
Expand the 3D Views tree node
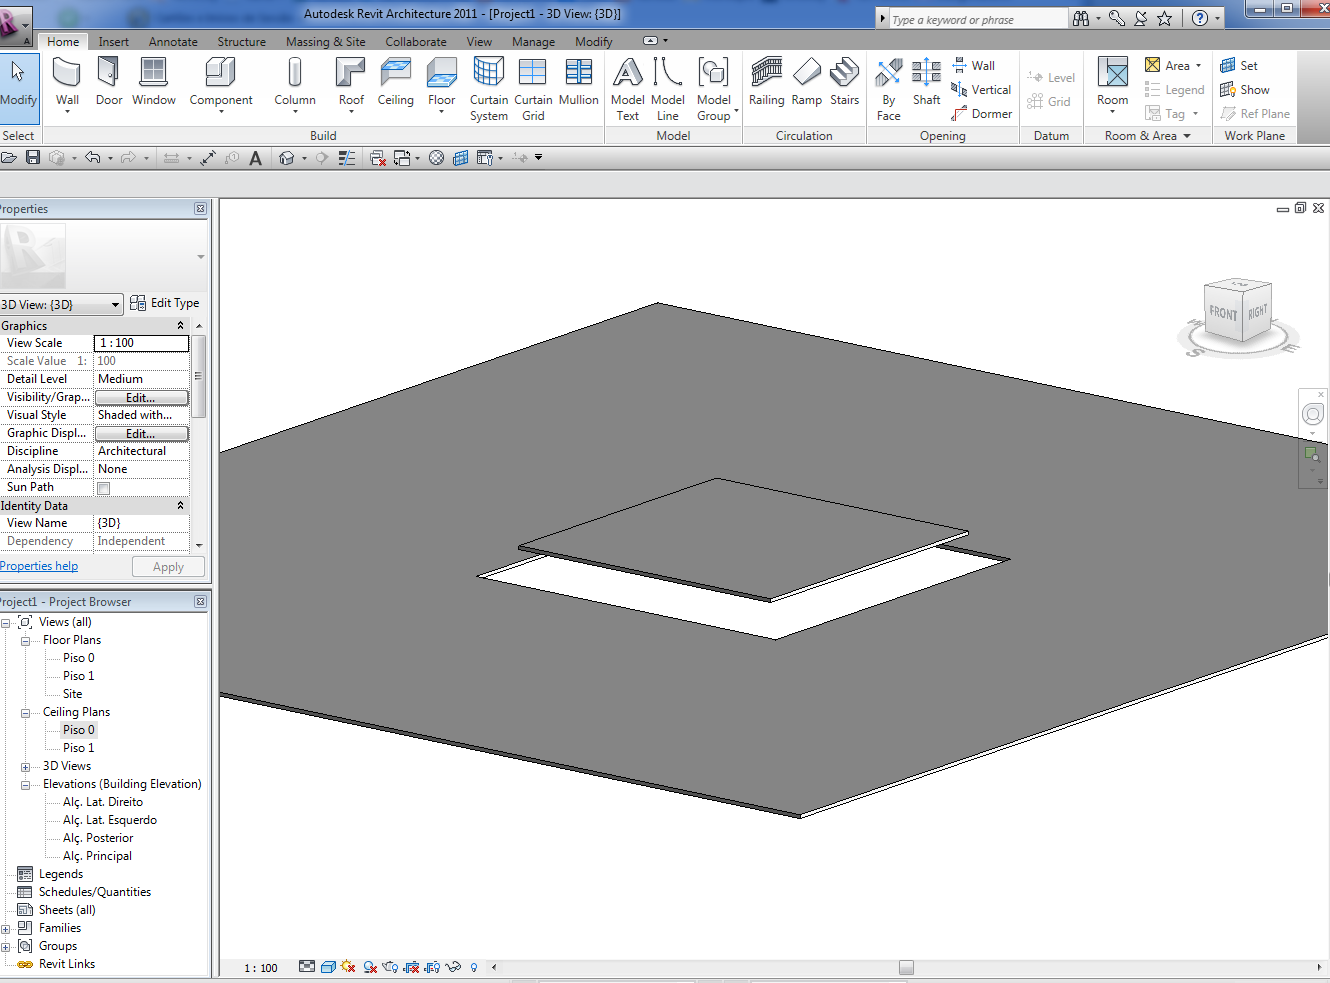[x=25, y=767]
